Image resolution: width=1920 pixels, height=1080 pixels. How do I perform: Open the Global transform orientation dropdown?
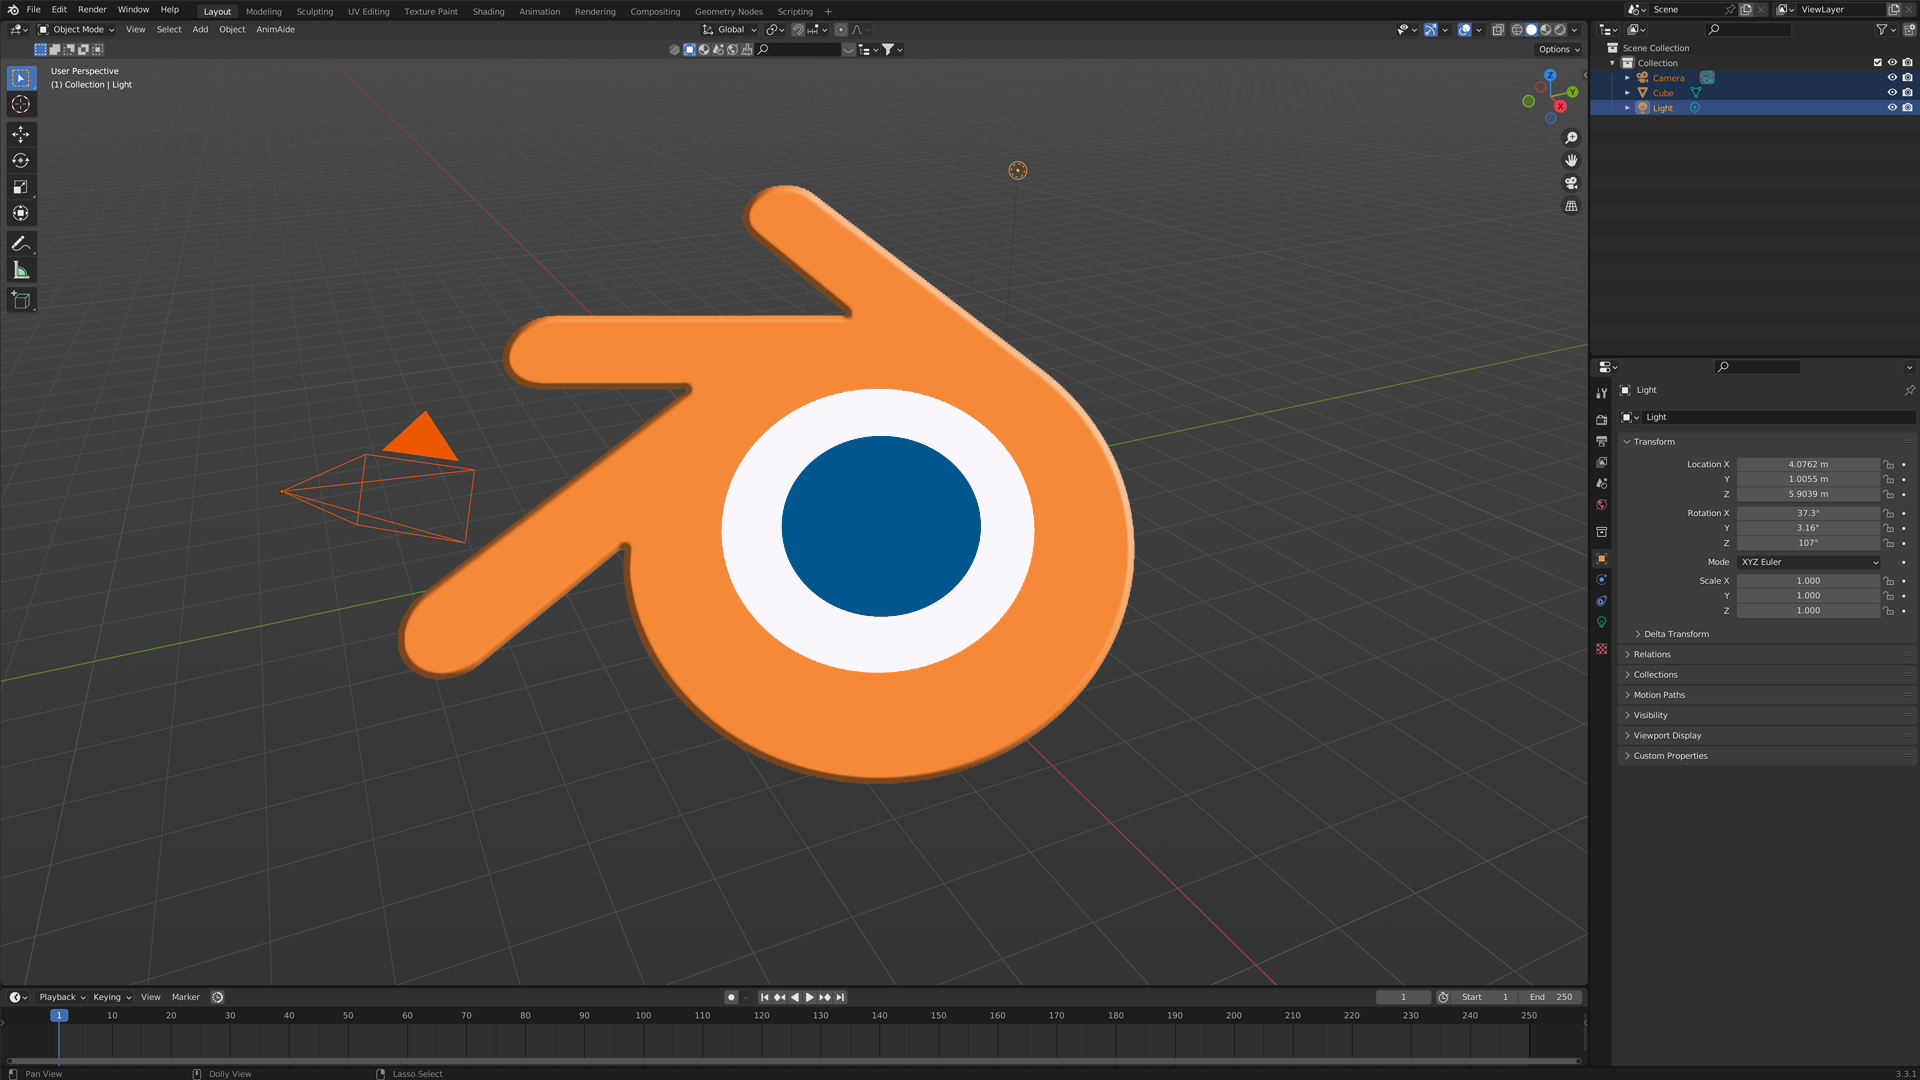(730, 30)
